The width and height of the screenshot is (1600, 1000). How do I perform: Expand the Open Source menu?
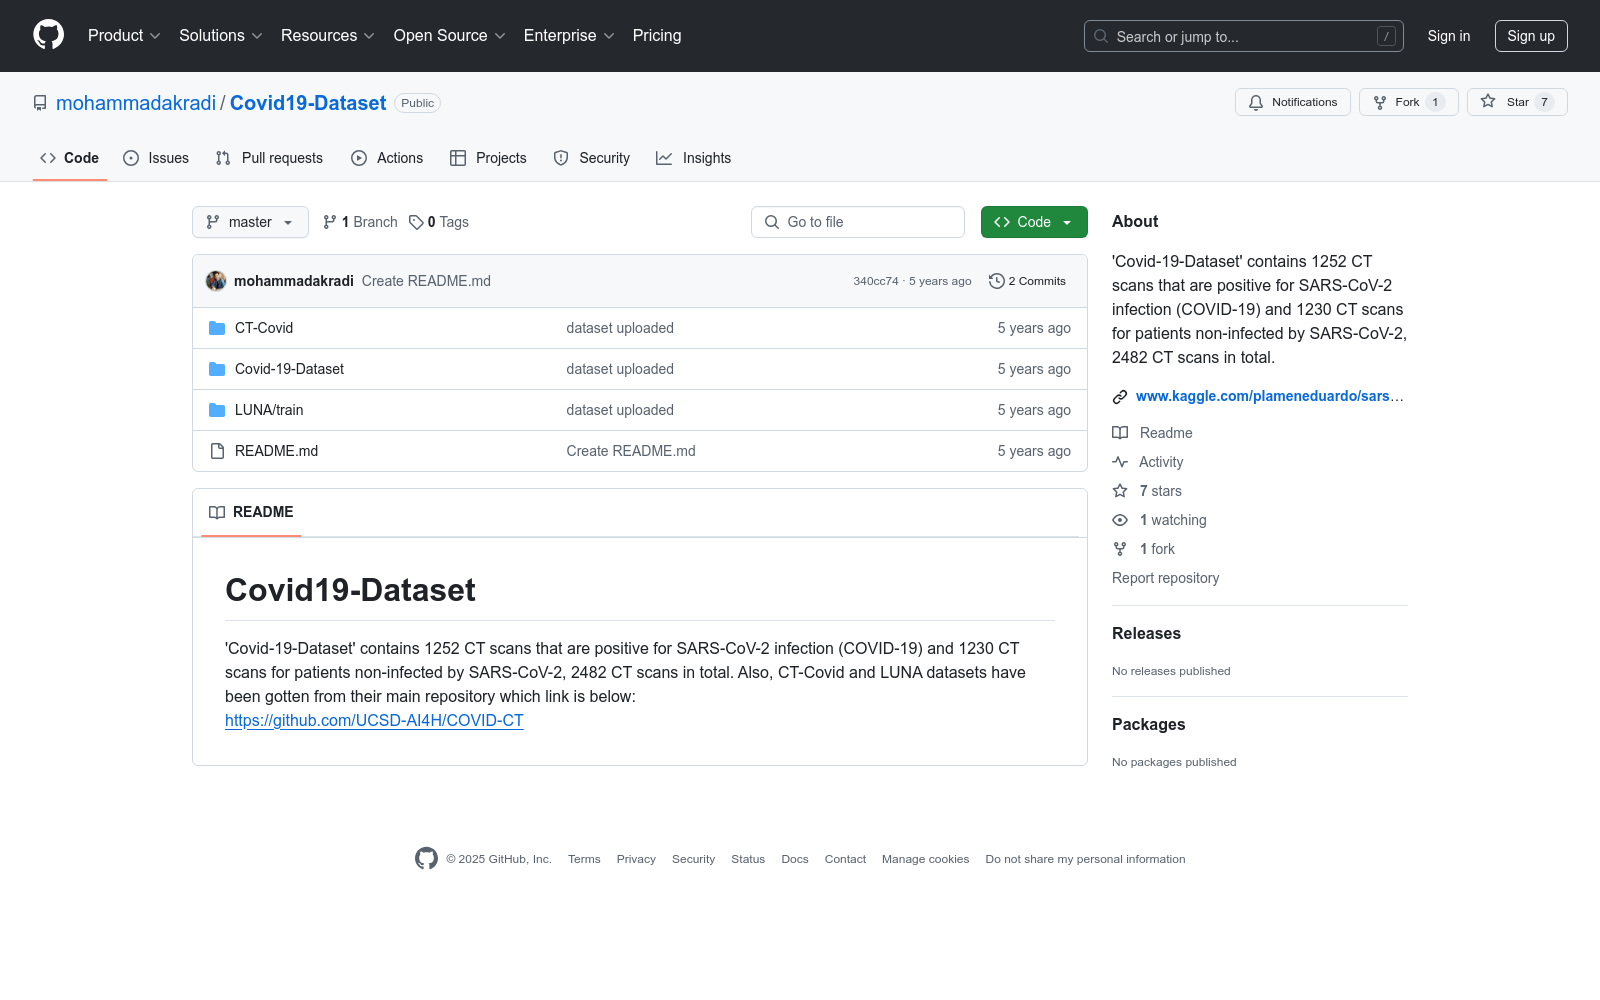point(450,35)
